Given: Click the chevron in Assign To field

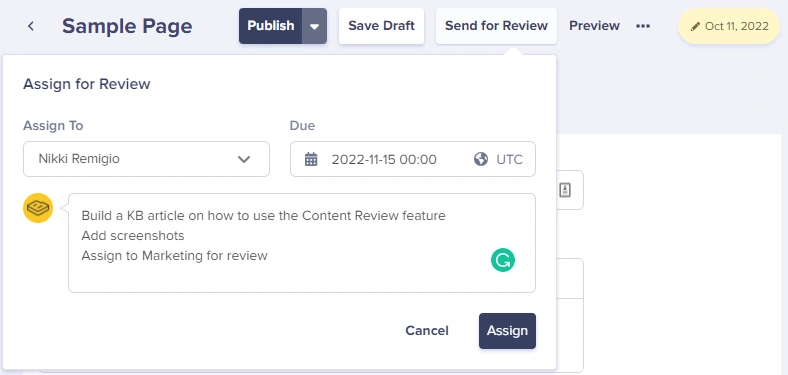Looking at the screenshot, I should coord(244,159).
